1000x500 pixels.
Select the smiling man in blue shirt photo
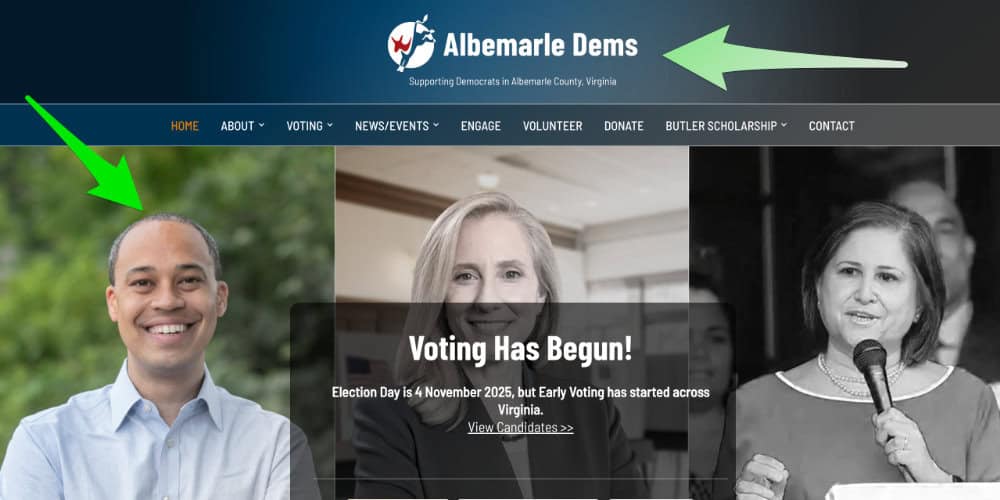(x=167, y=323)
